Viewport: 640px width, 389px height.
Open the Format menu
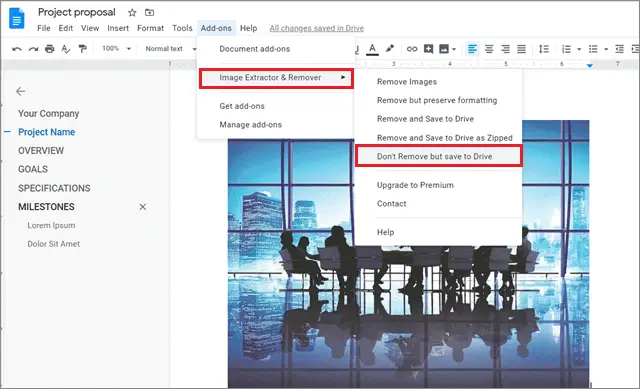tap(150, 28)
